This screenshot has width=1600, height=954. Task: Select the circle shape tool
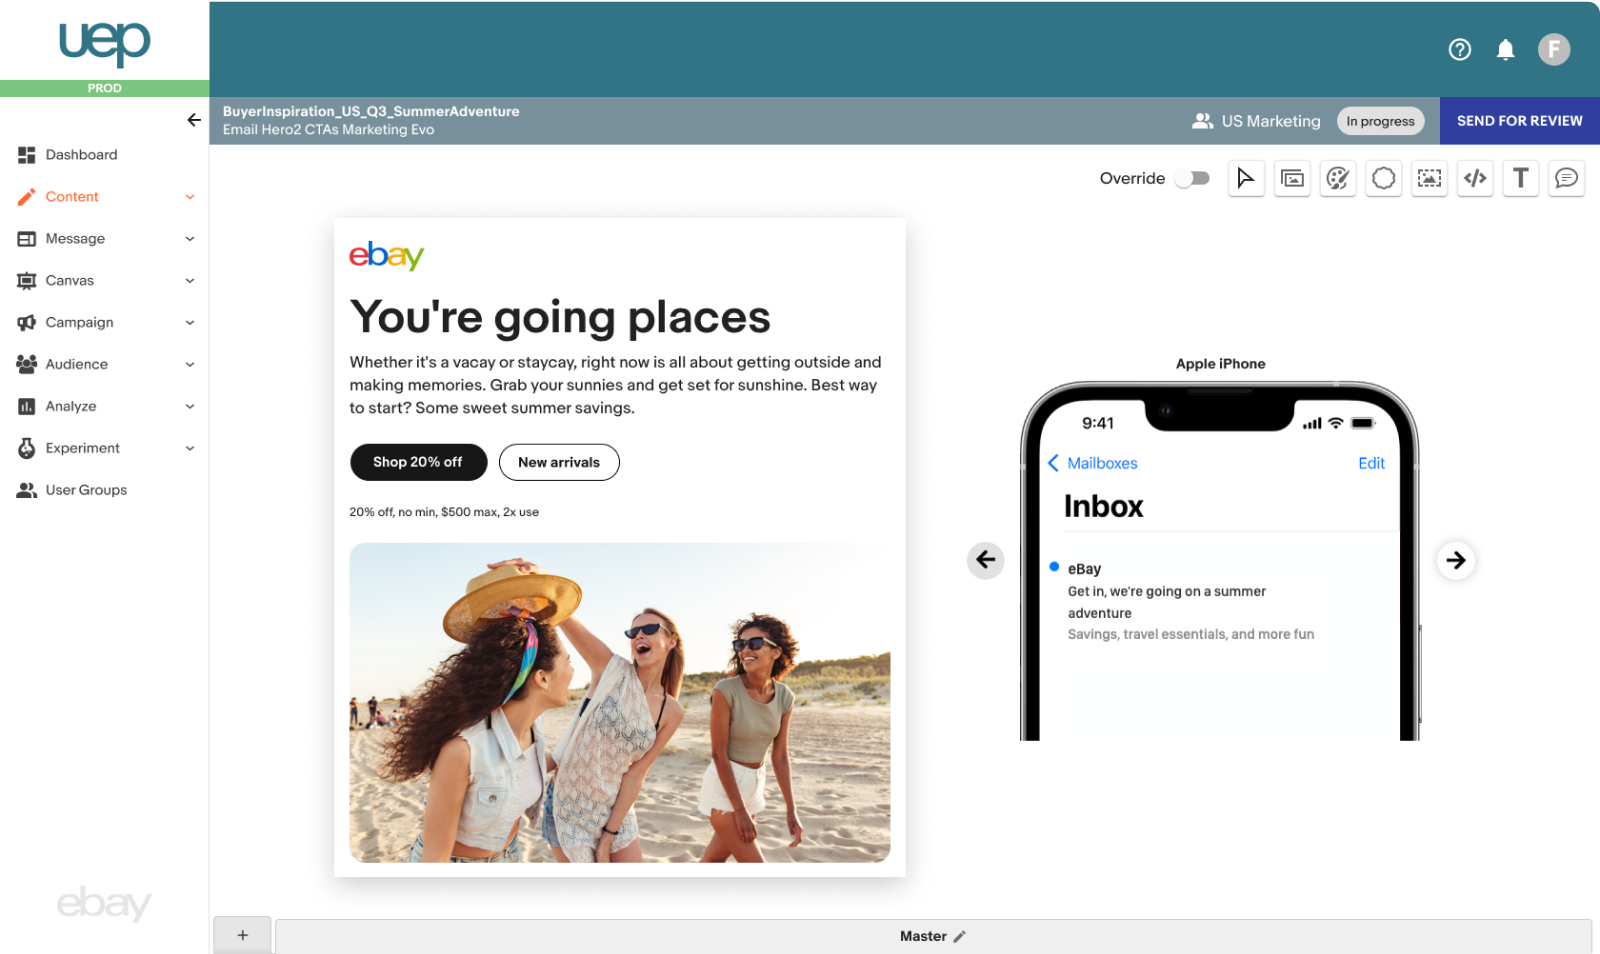pos(1384,178)
